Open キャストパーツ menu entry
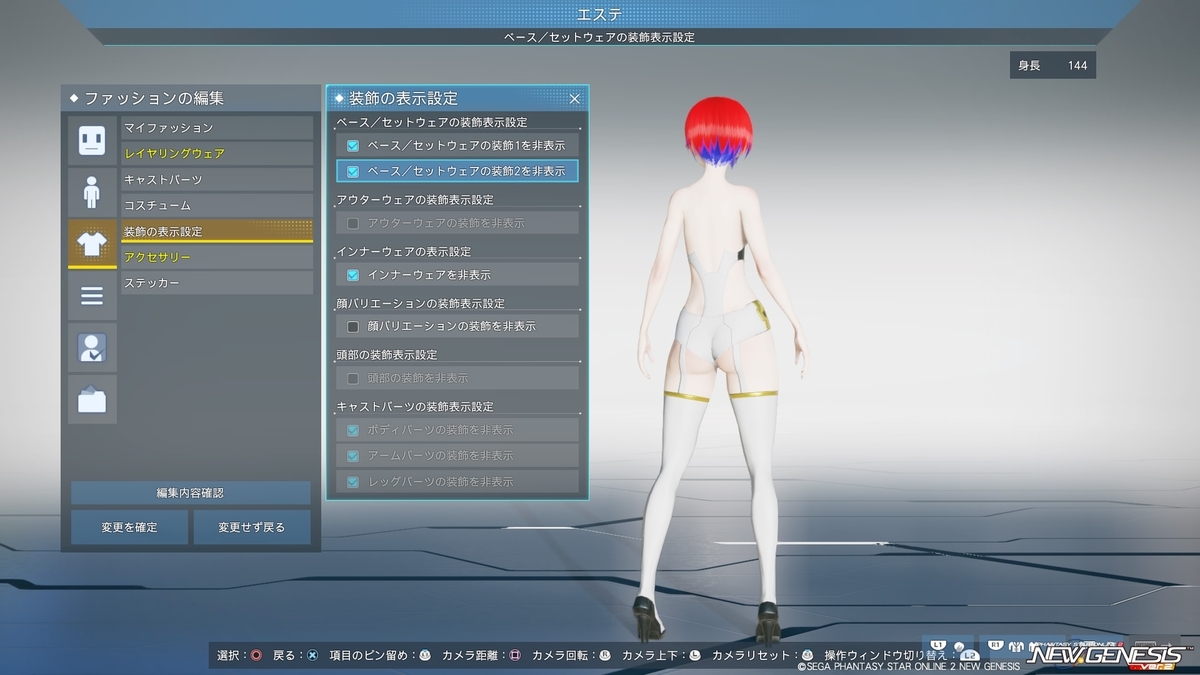This screenshot has height=675, width=1200. (217, 180)
